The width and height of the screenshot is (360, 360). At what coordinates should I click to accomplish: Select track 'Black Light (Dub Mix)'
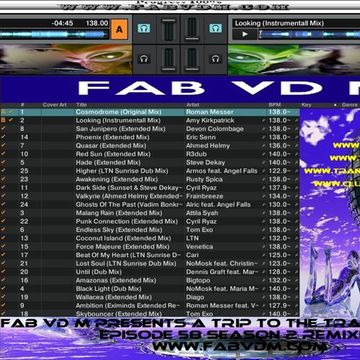(108, 289)
